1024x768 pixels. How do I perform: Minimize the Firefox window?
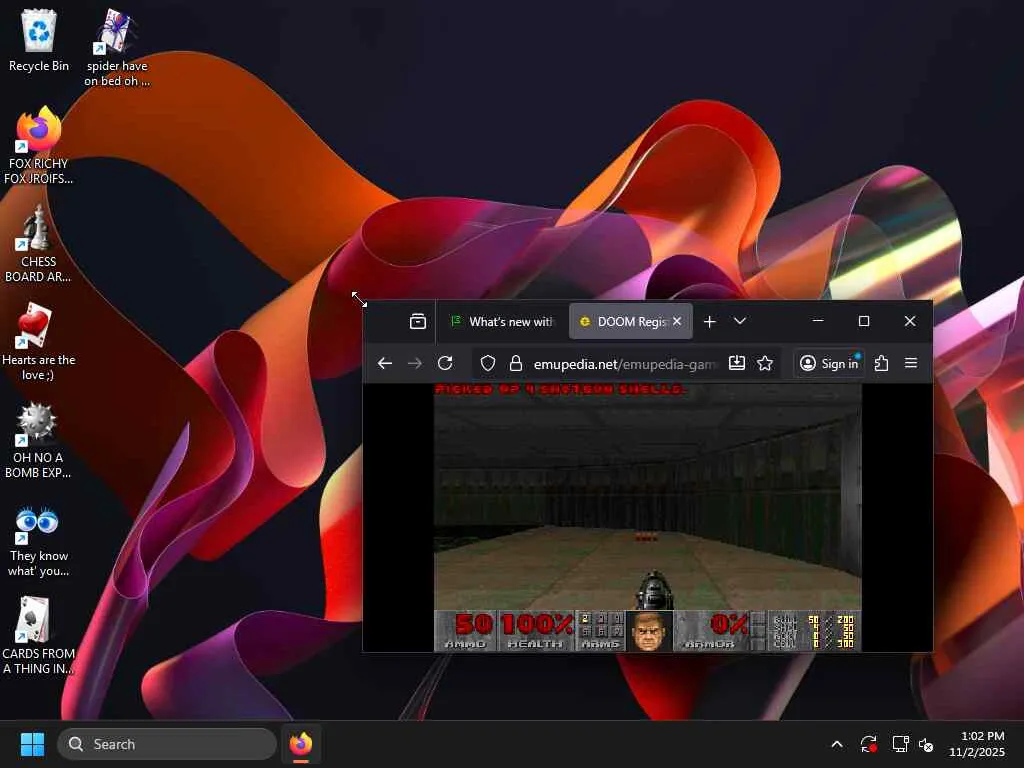[x=818, y=321]
